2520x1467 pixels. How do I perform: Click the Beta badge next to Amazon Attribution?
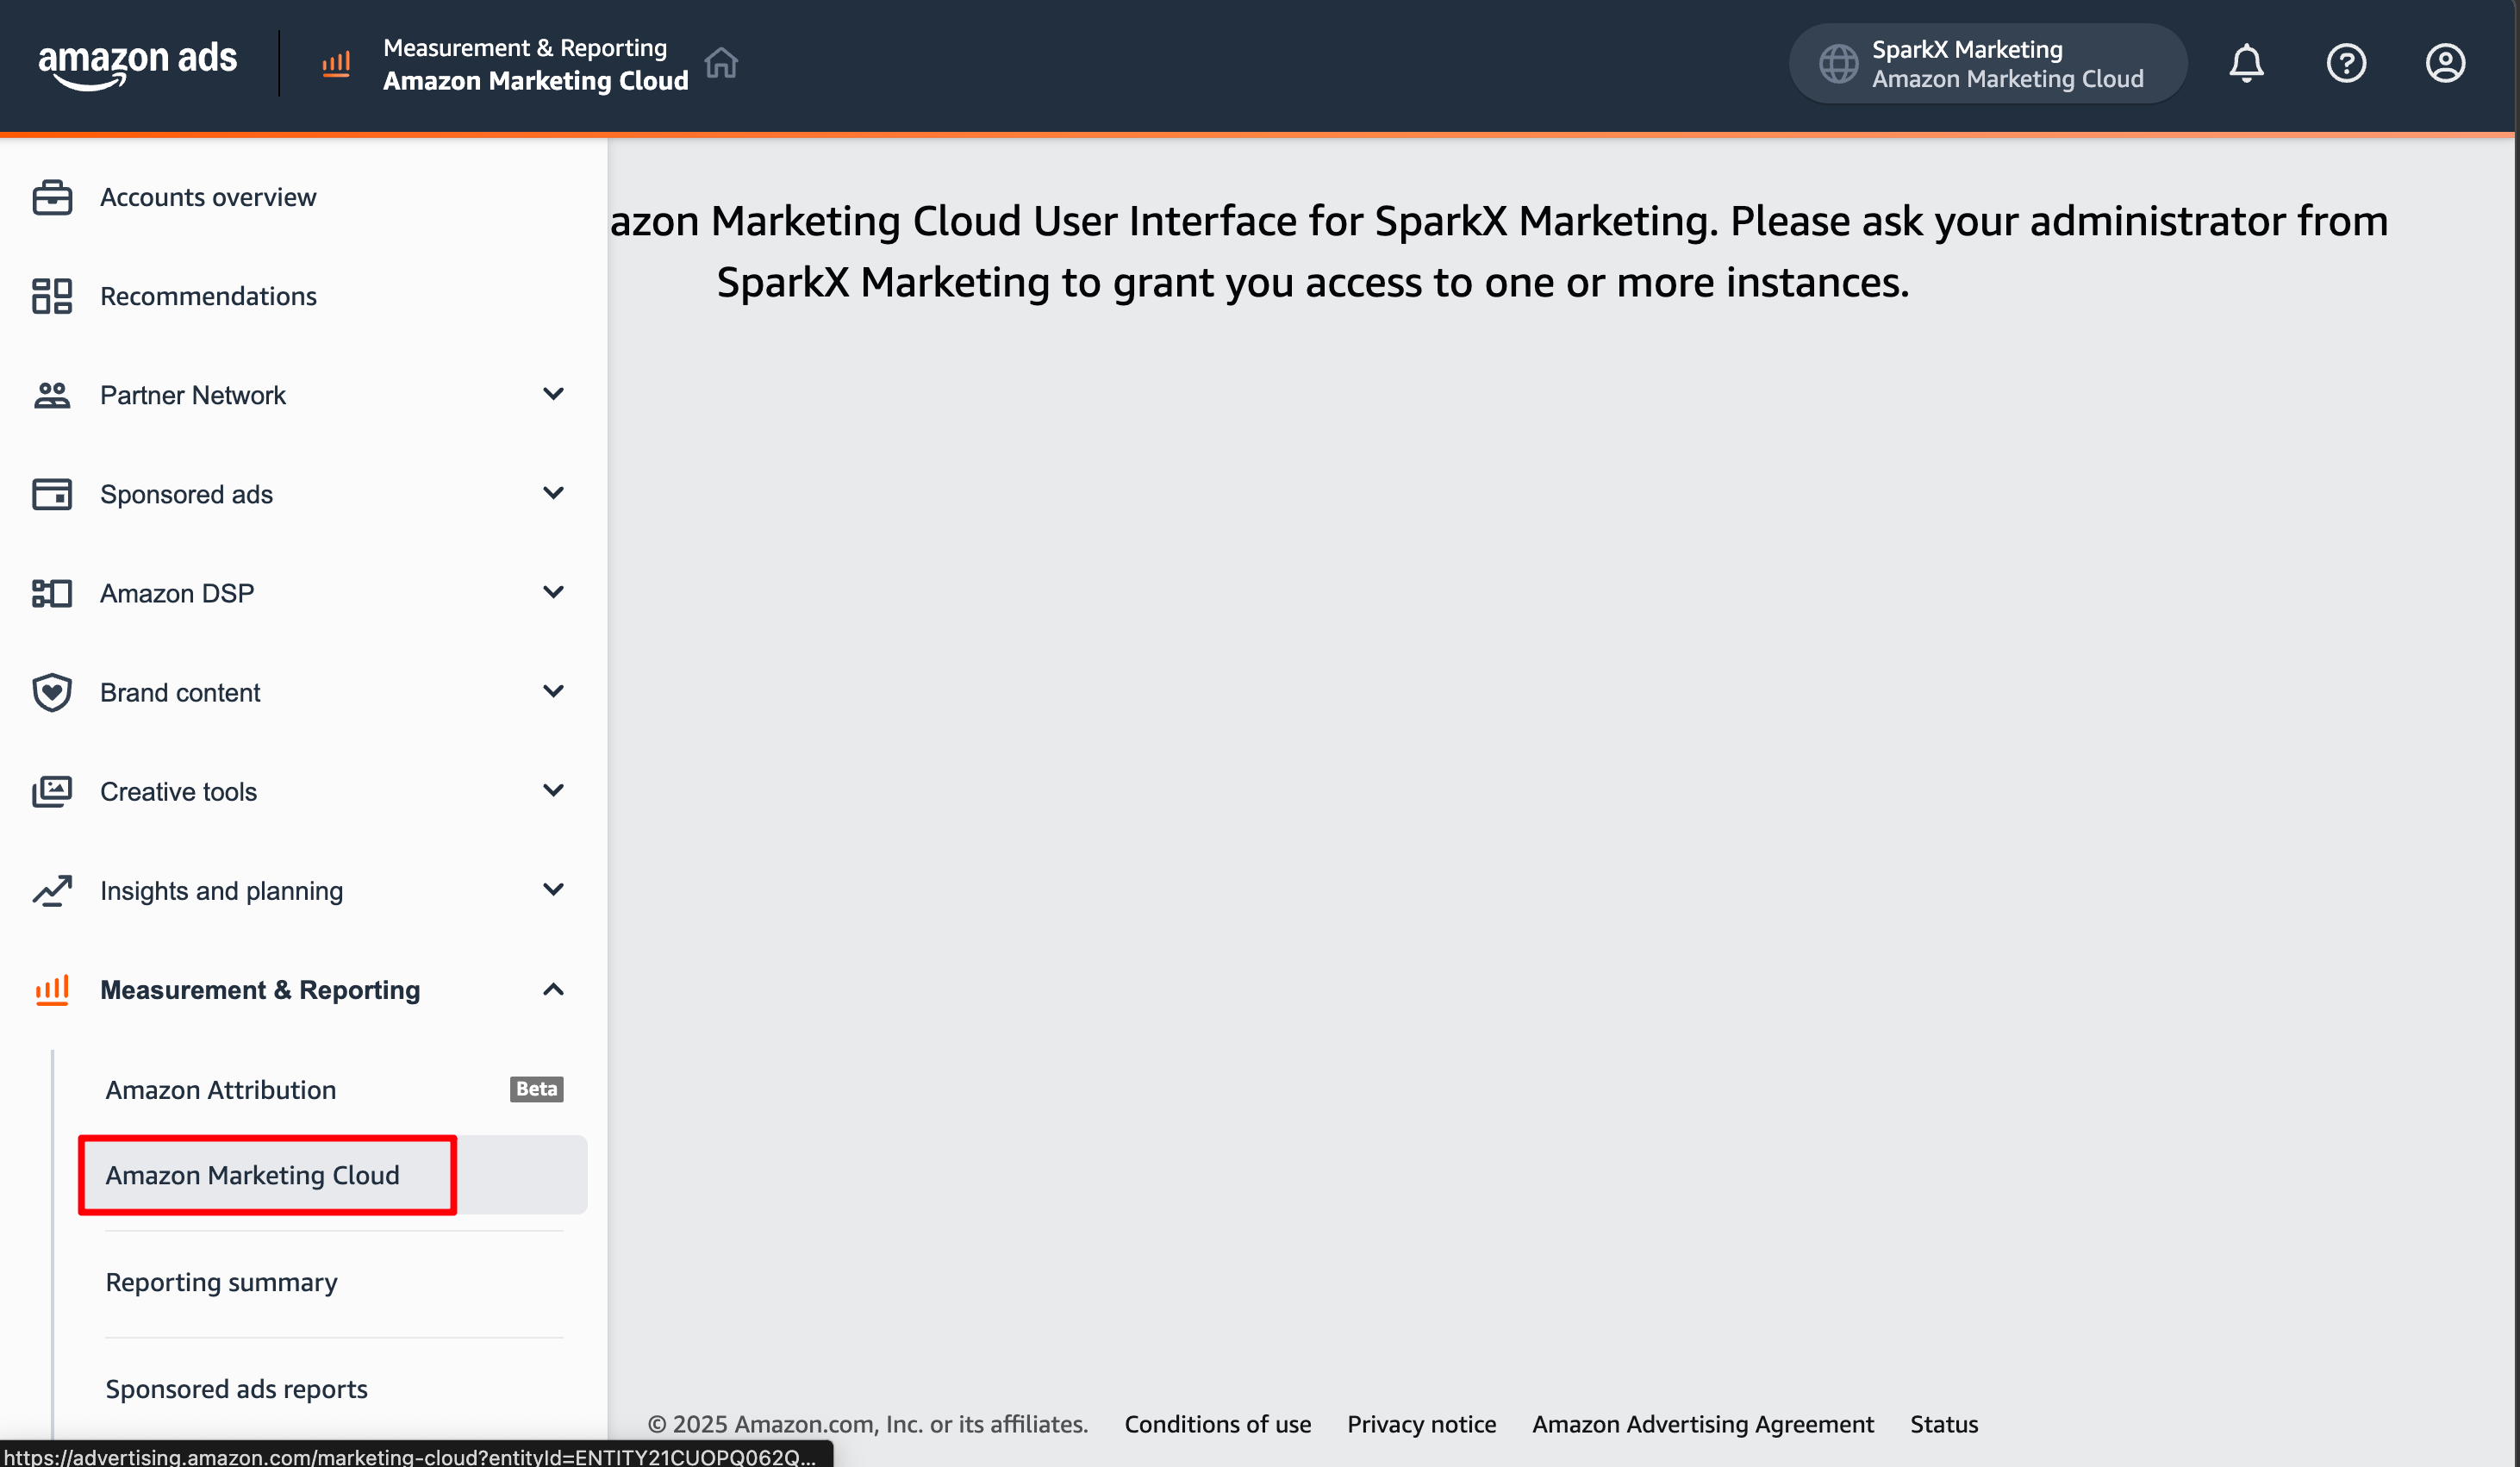(536, 1088)
